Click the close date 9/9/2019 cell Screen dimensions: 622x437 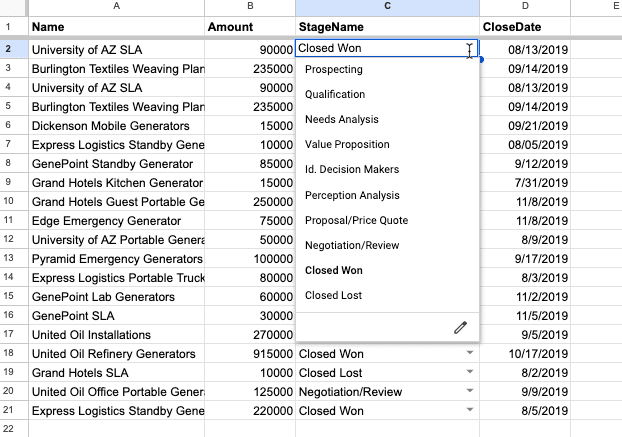pos(525,392)
